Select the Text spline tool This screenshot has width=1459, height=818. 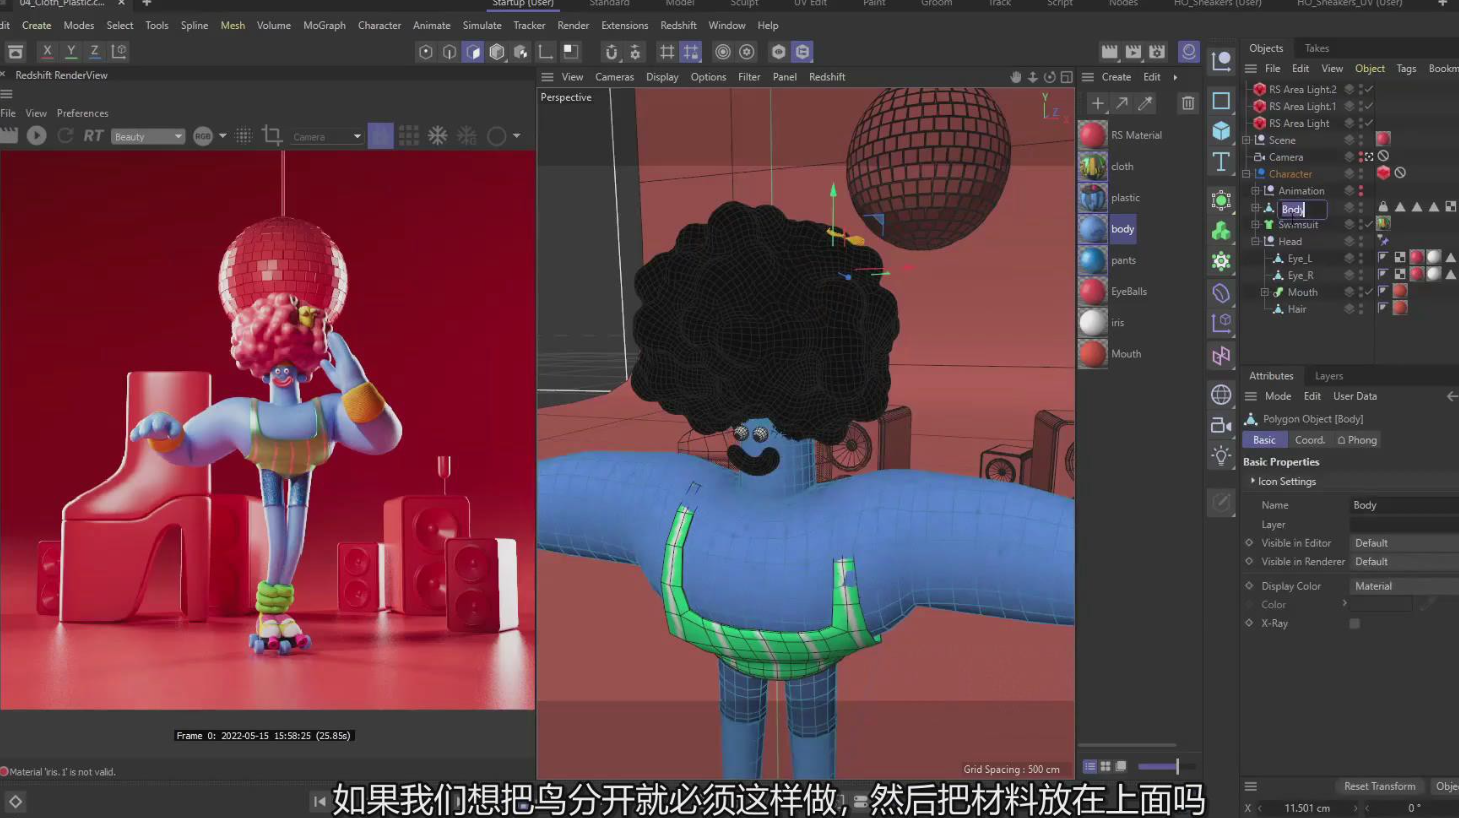coord(1221,162)
